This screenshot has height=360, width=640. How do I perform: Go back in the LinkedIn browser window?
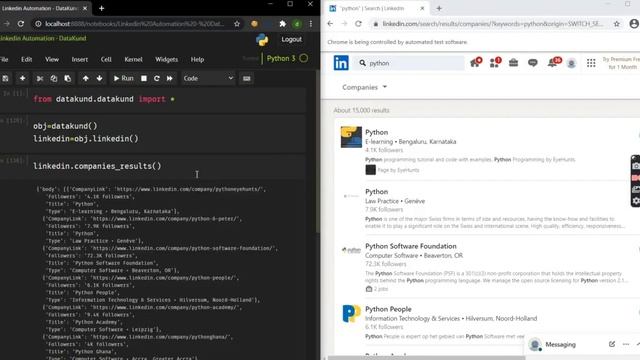(330, 24)
